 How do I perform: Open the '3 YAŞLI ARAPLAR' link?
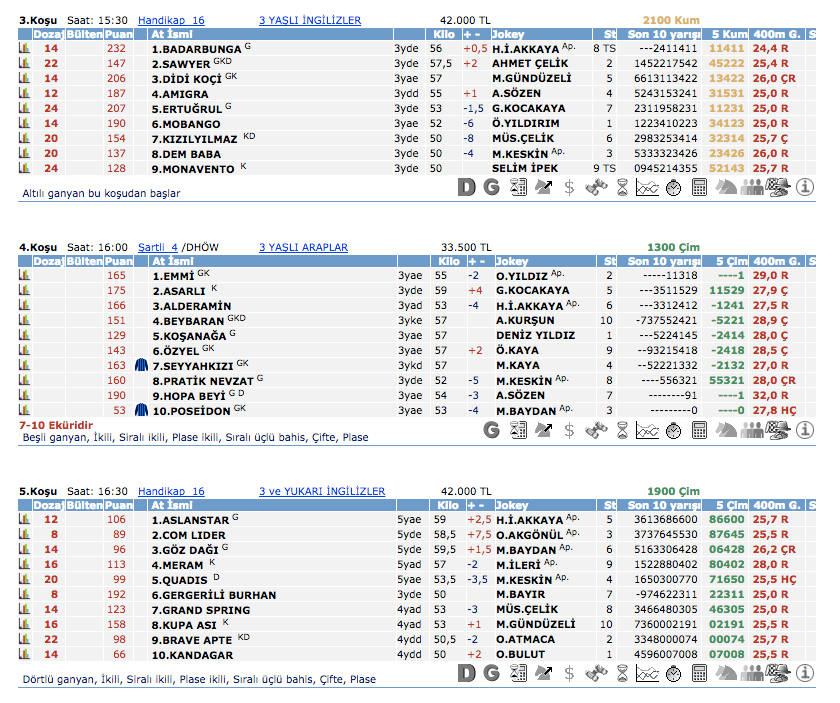(x=303, y=247)
